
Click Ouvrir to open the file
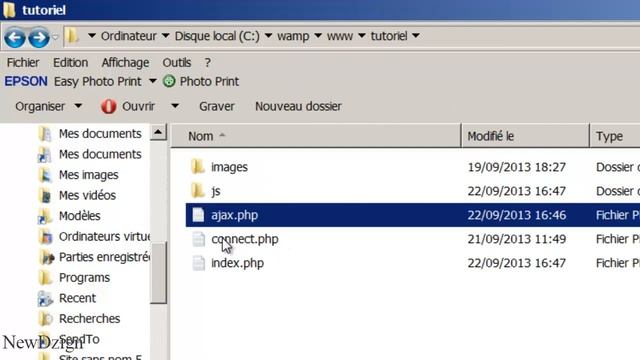pos(138,107)
